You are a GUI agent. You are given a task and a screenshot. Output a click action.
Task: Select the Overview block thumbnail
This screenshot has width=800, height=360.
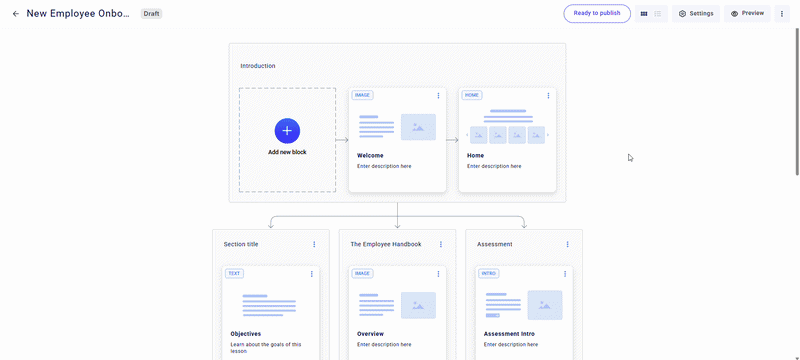[397, 305]
